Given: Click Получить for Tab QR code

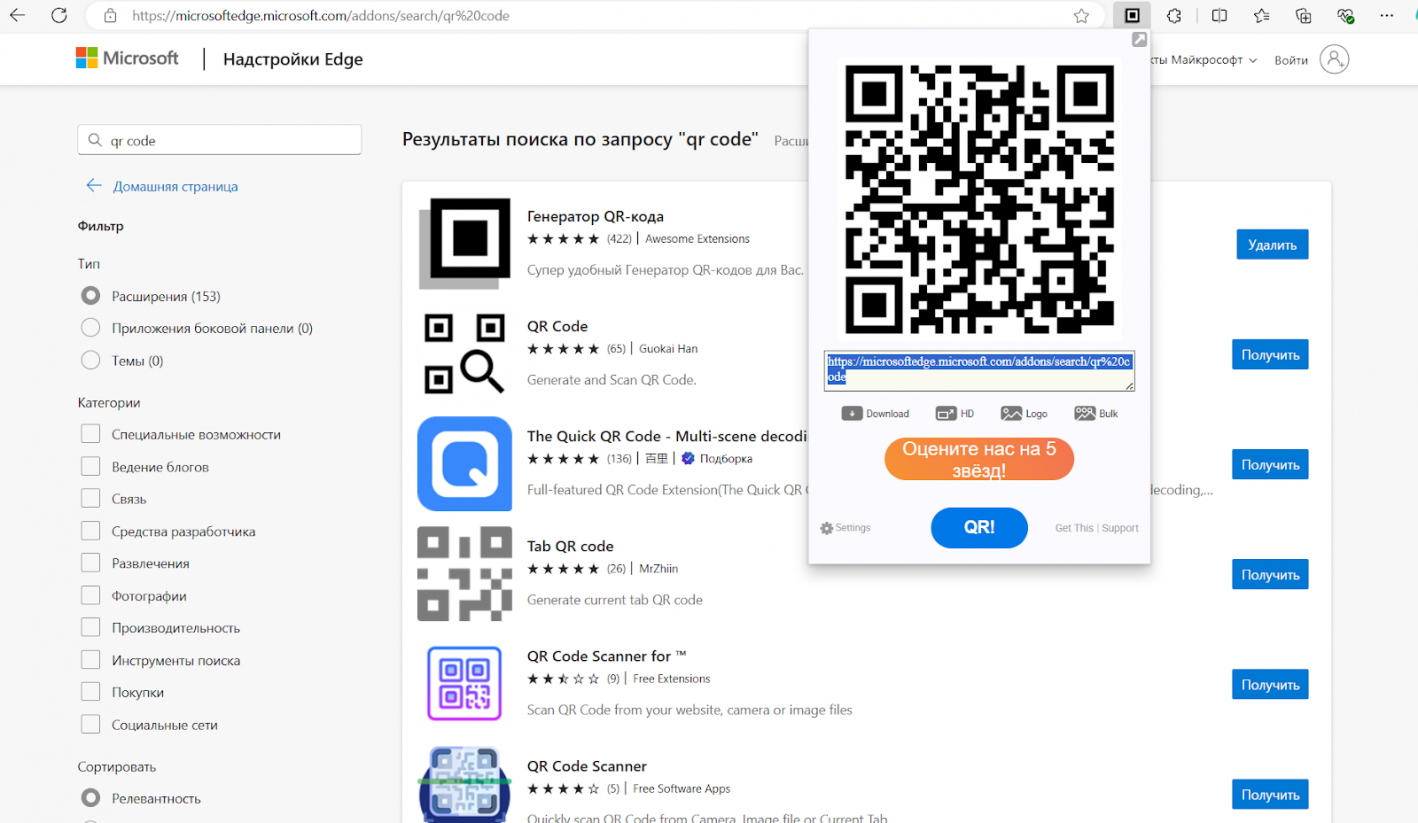Looking at the screenshot, I should pos(1270,574).
